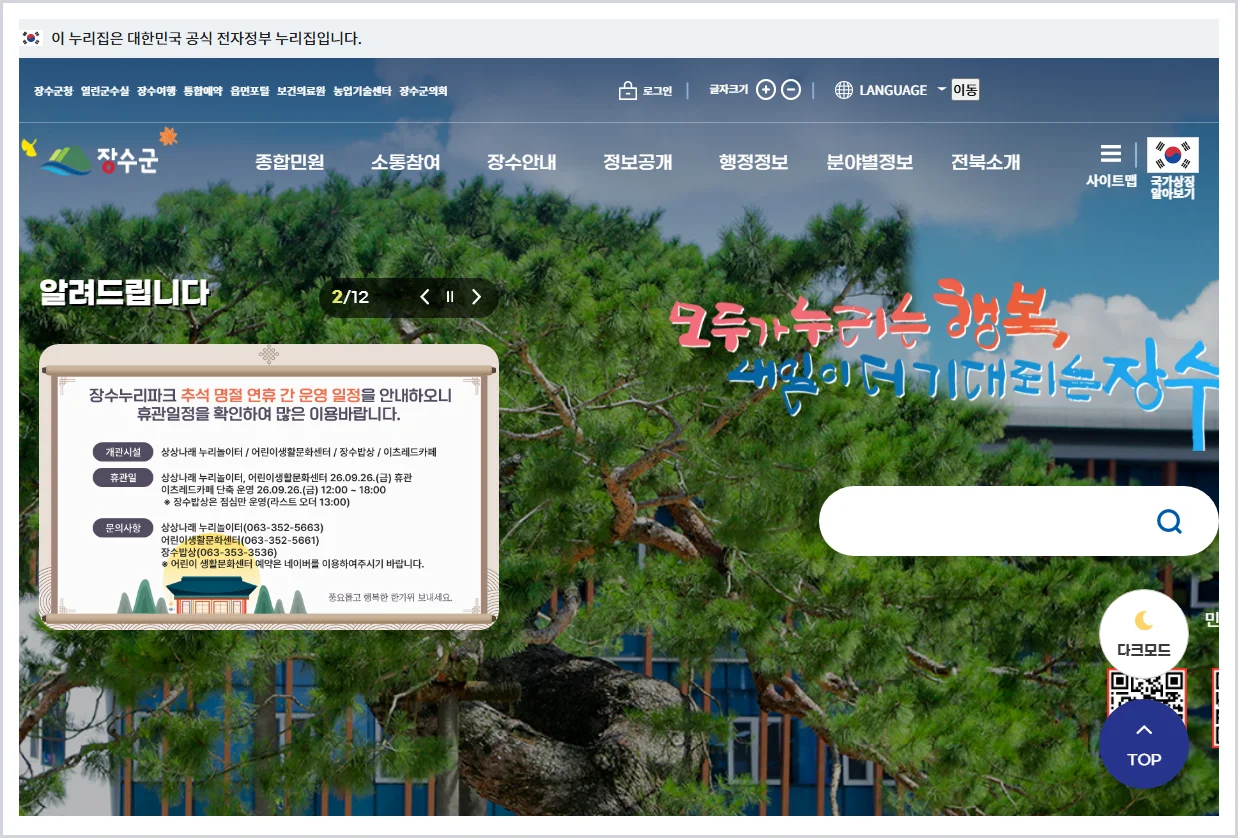Open the 소통참여 menu
Viewport: 1238px width, 838px height.
[x=406, y=162]
